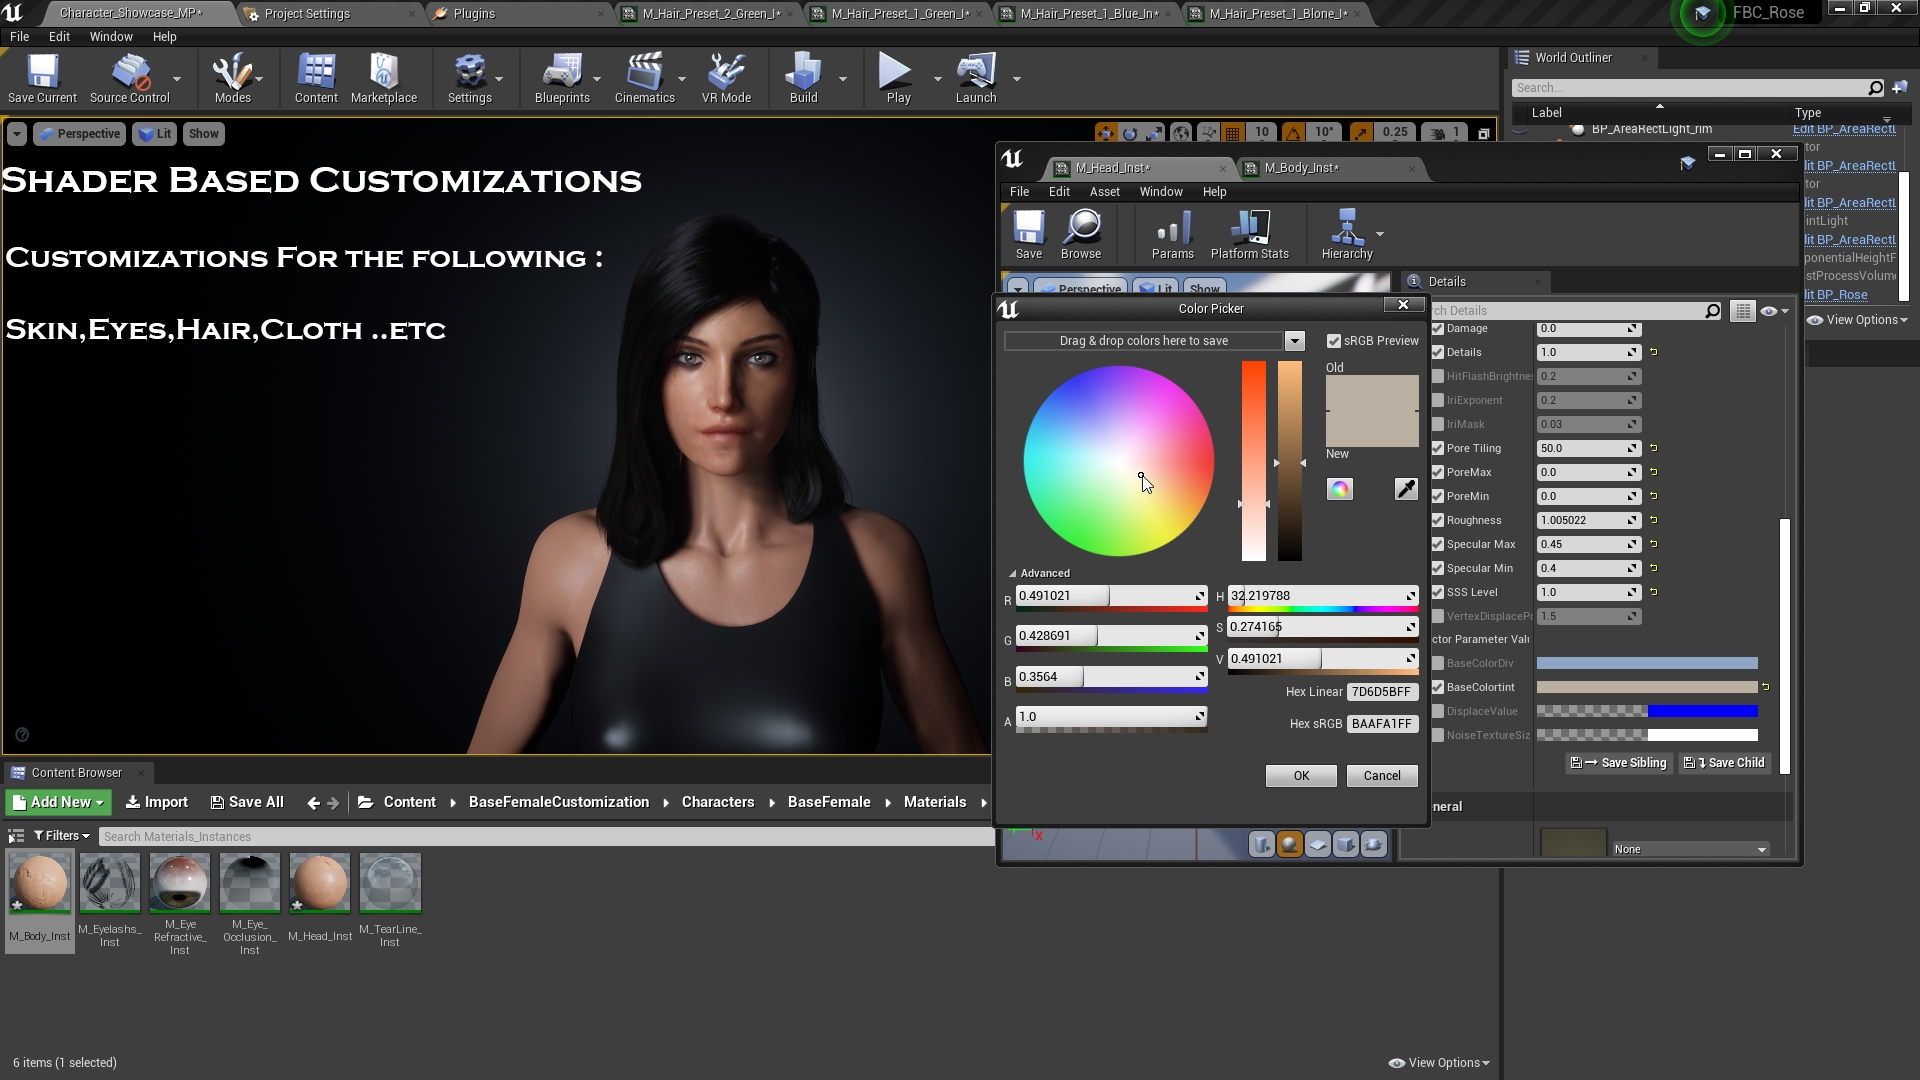This screenshot has width=1920, height=1080.
Task: Toggle the Roughness parameter checkbox
Action: tap(1437, 520)
